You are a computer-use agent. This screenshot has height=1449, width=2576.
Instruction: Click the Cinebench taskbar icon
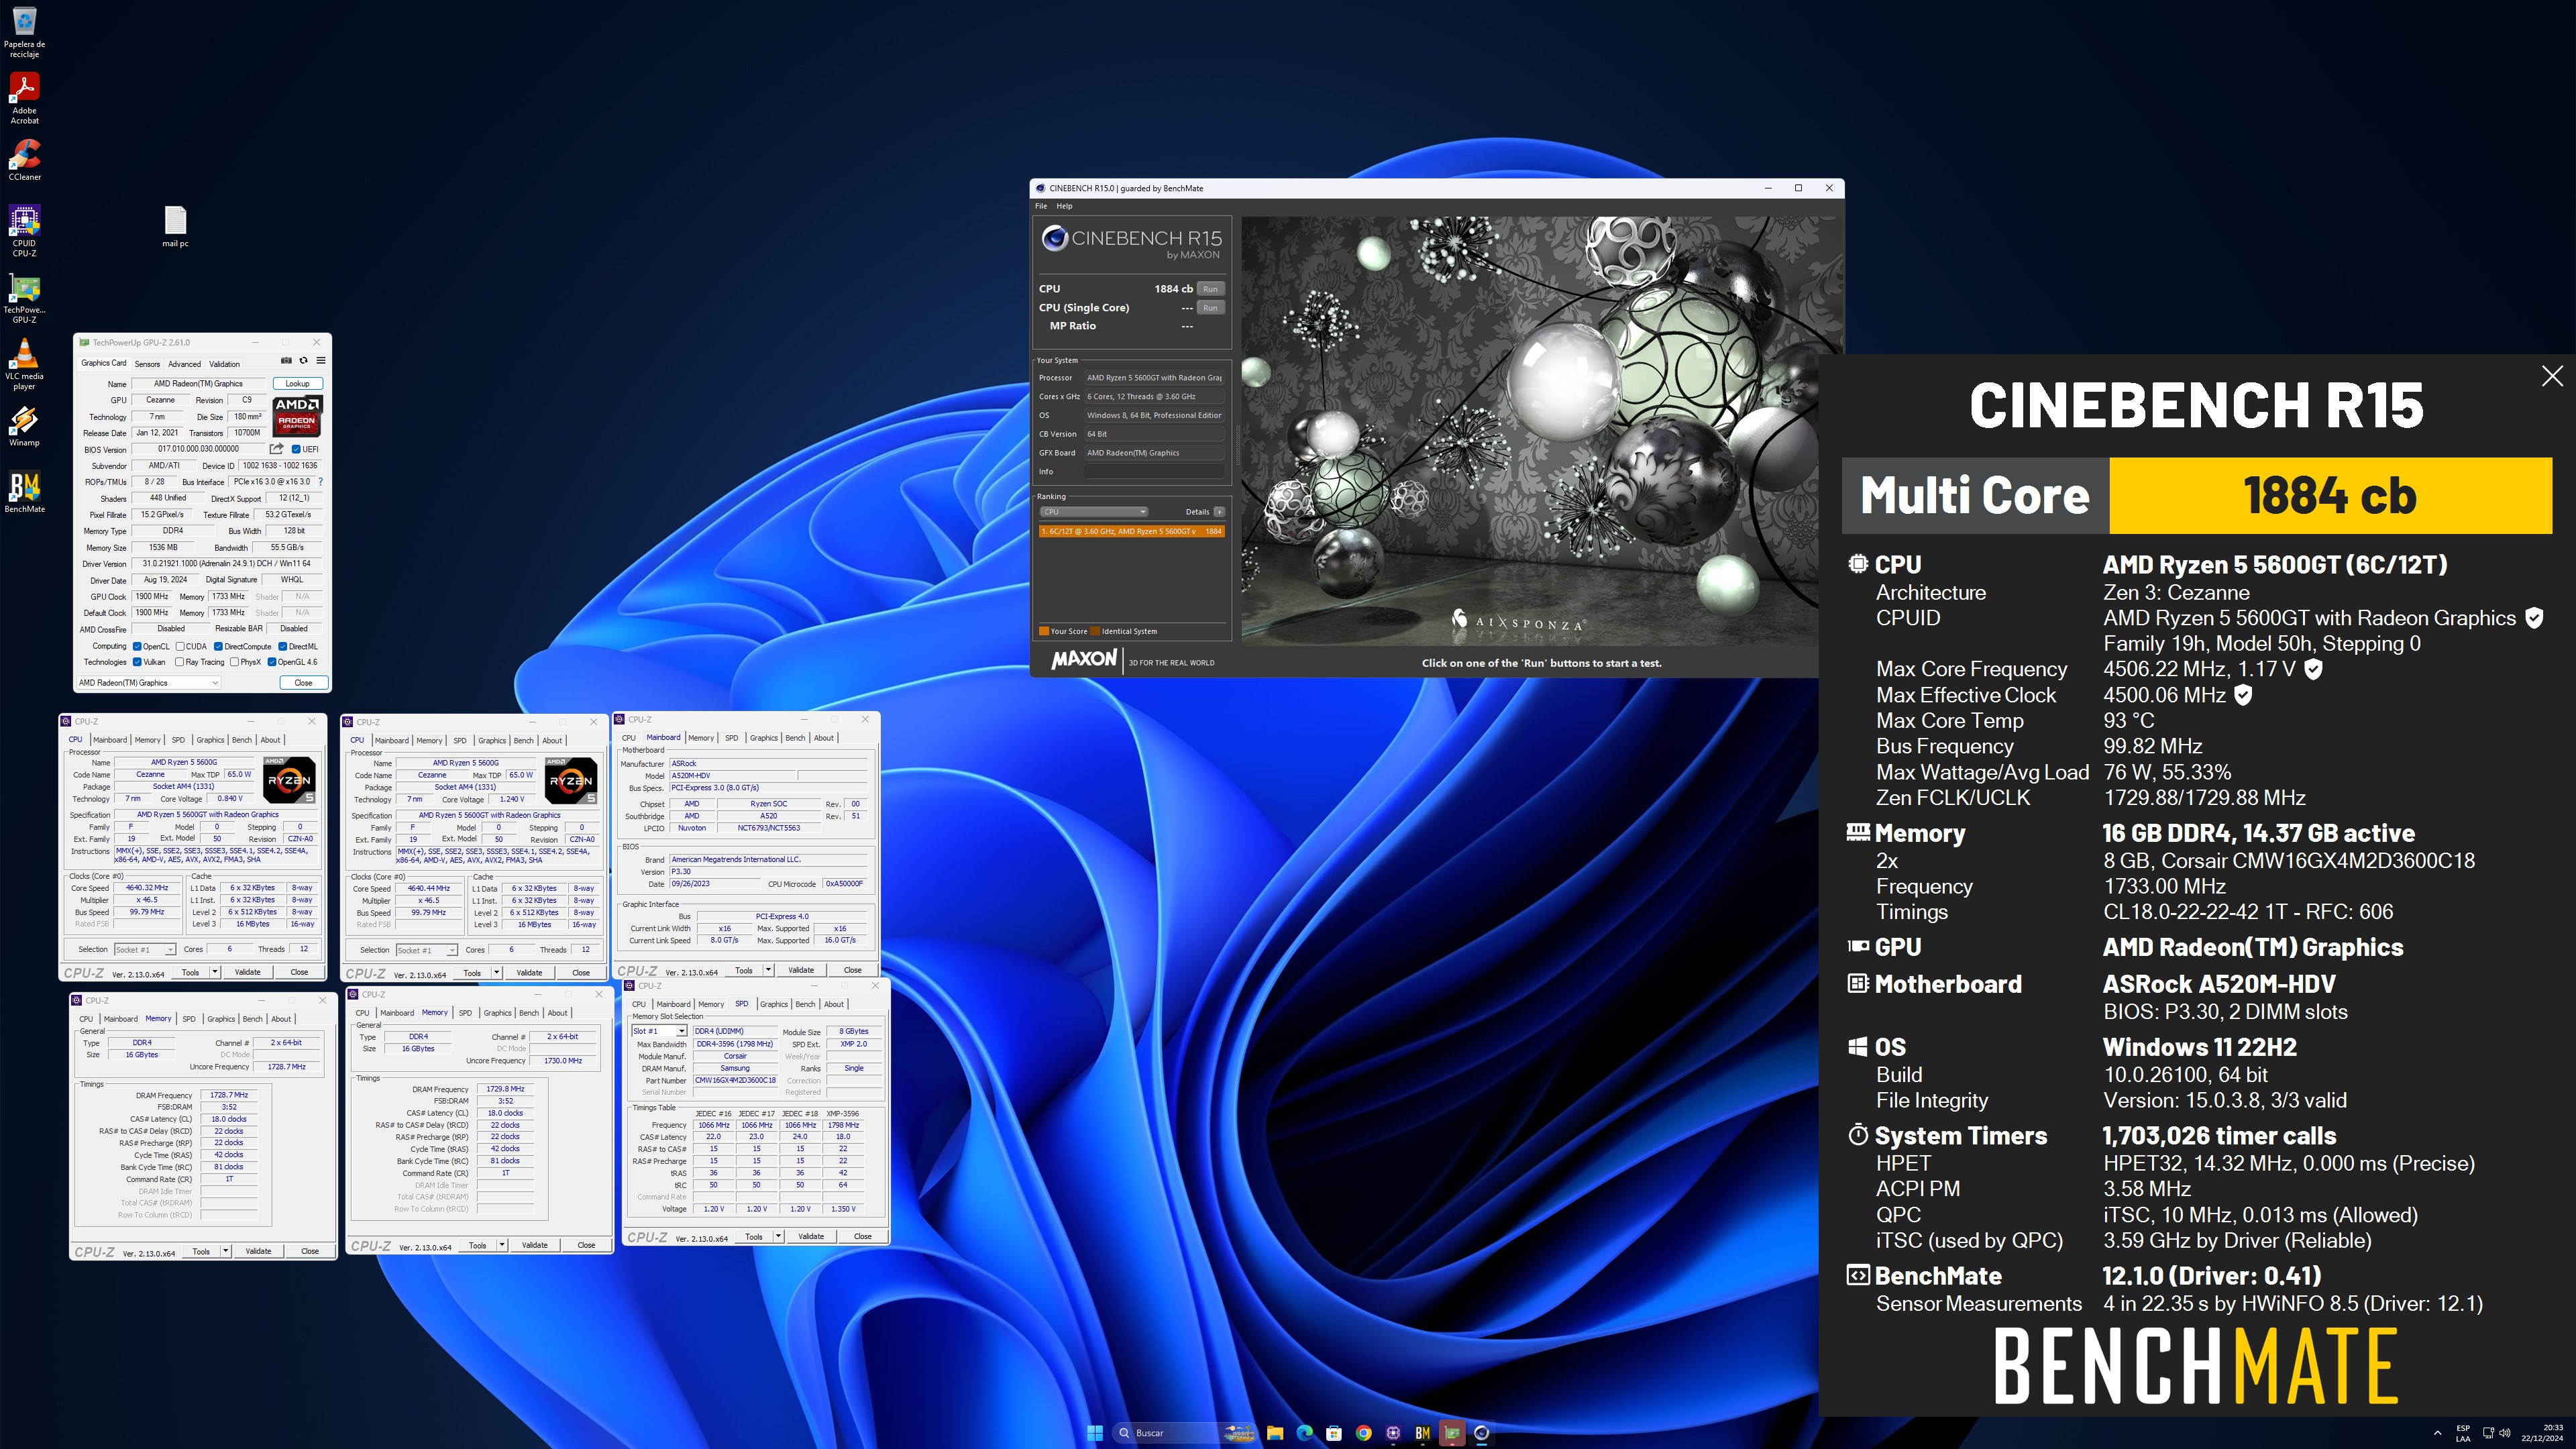[1482, 1433]
